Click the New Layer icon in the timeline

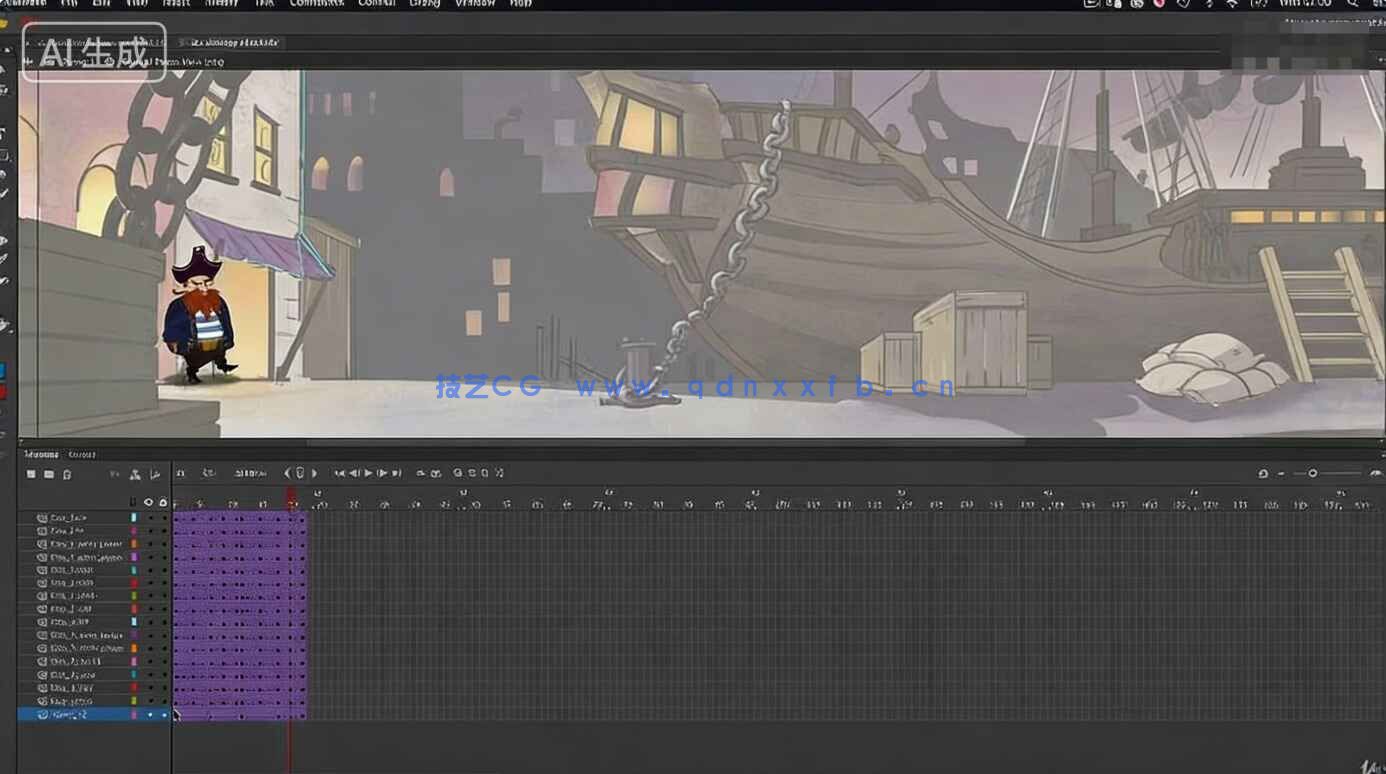click(31, 473)
